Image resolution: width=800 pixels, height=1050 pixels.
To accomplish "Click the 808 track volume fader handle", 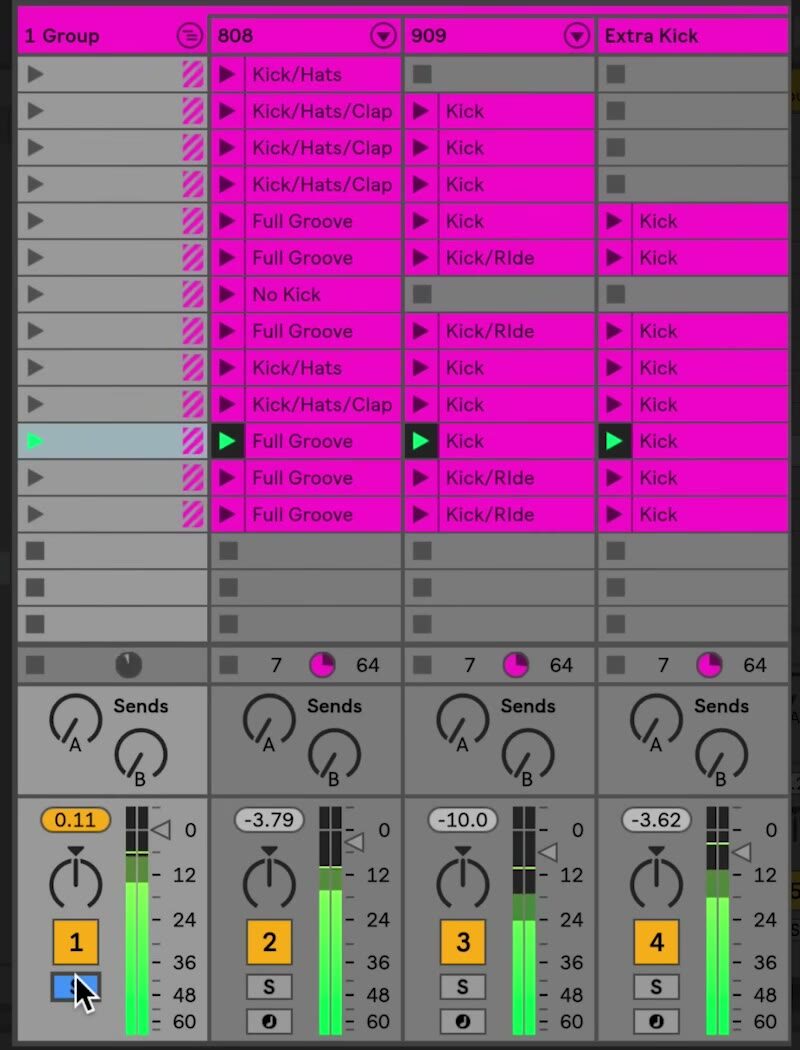I will [355, 842].
